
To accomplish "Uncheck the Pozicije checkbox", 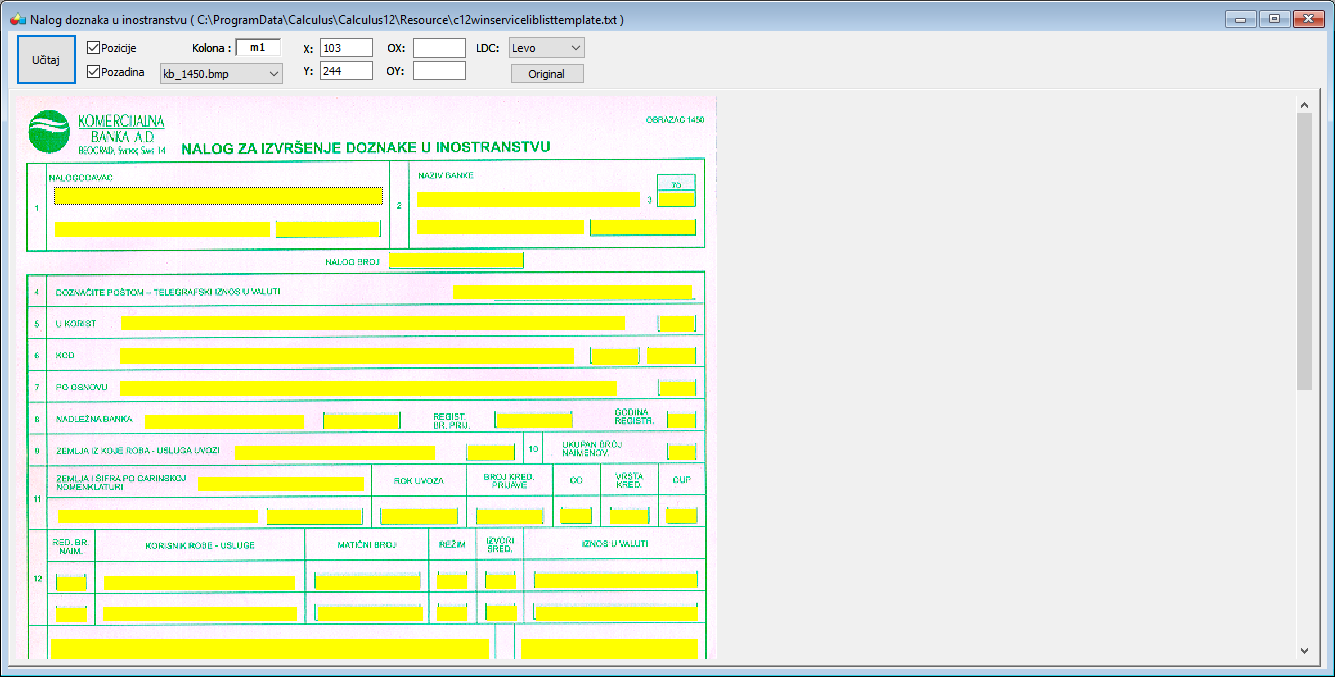I will pos(94,48).
